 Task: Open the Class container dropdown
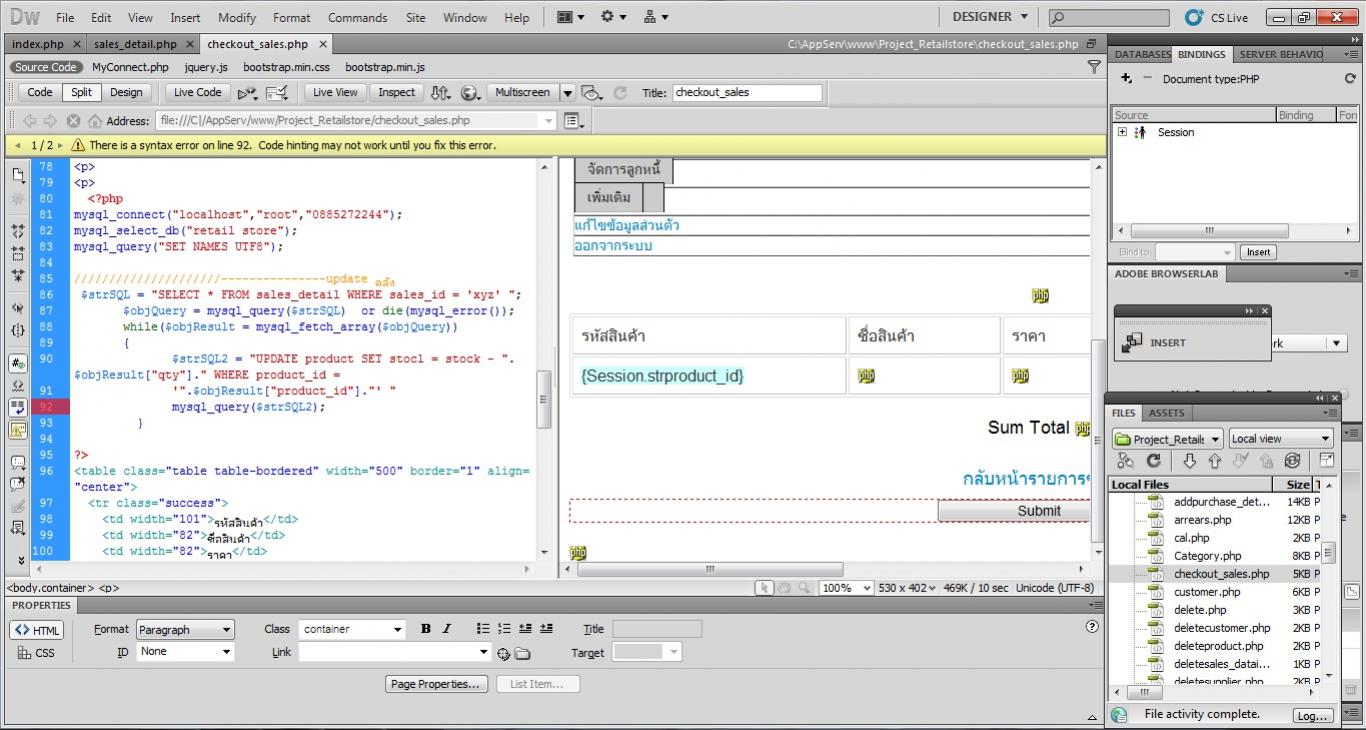[352, 630]
